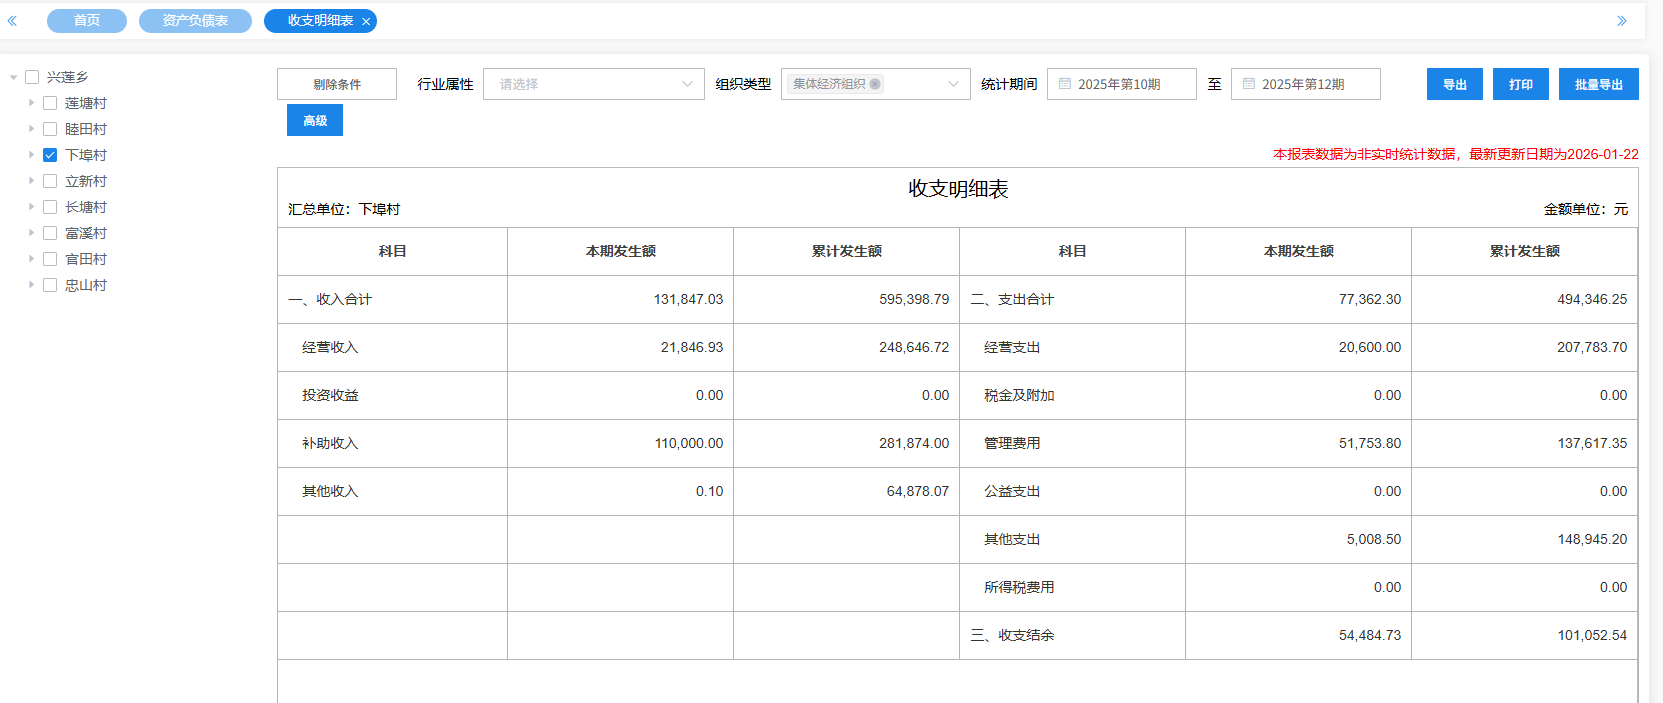Open 高级 advanced filter options

click(x=315, y=120)
